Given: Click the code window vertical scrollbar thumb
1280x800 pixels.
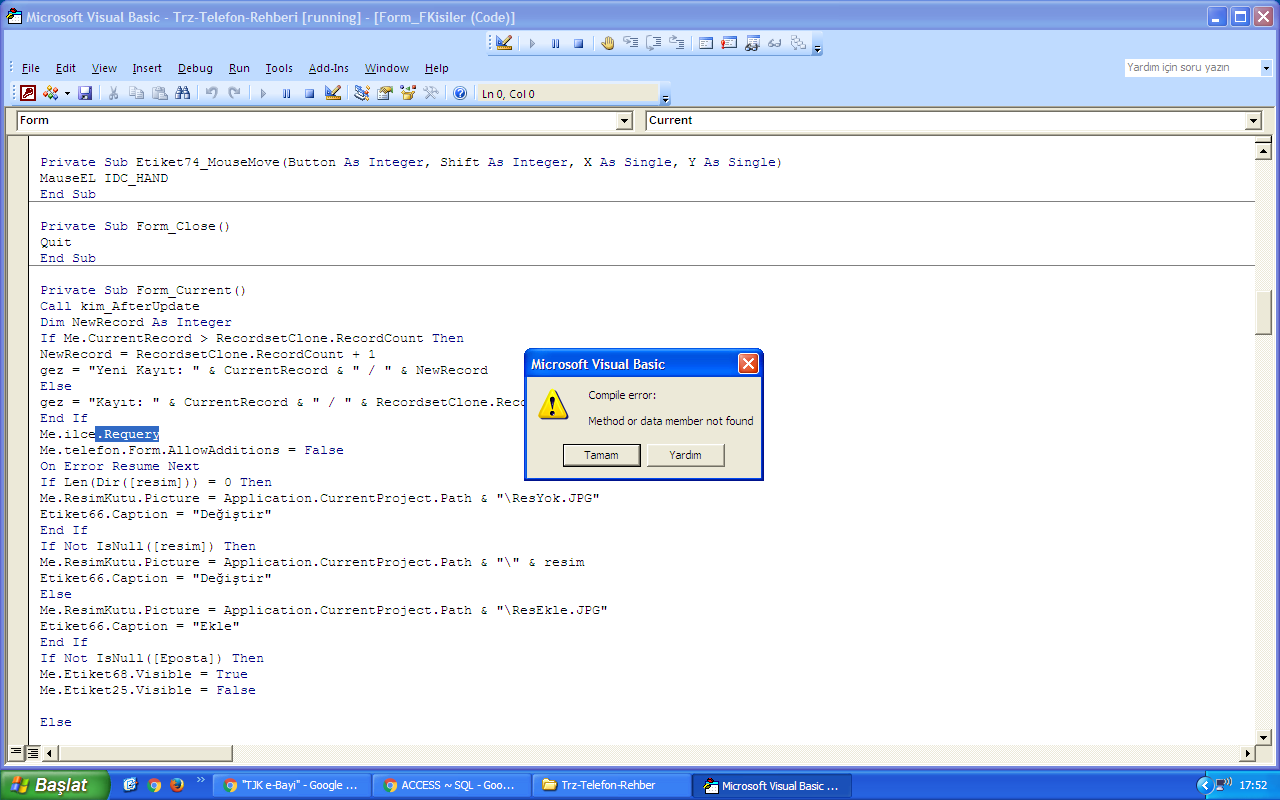Looking at the screenshot, I should pyautogui.click(x=1263, y=314).
